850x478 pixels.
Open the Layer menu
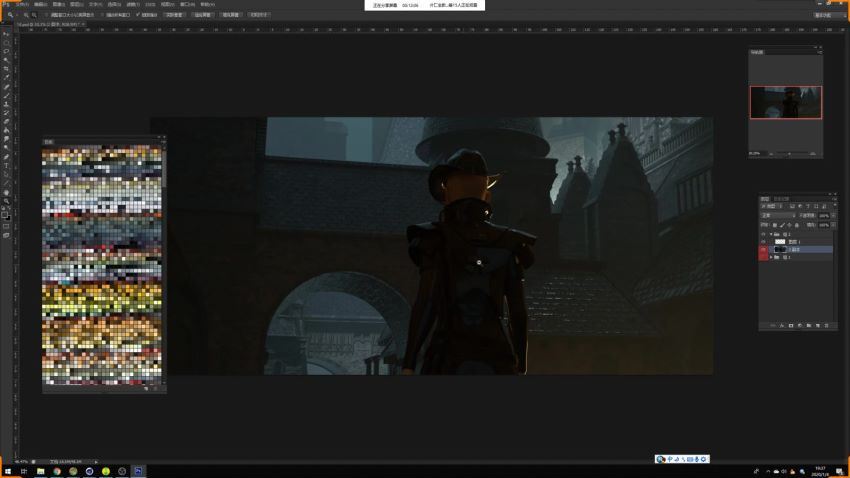coord(75,4)
